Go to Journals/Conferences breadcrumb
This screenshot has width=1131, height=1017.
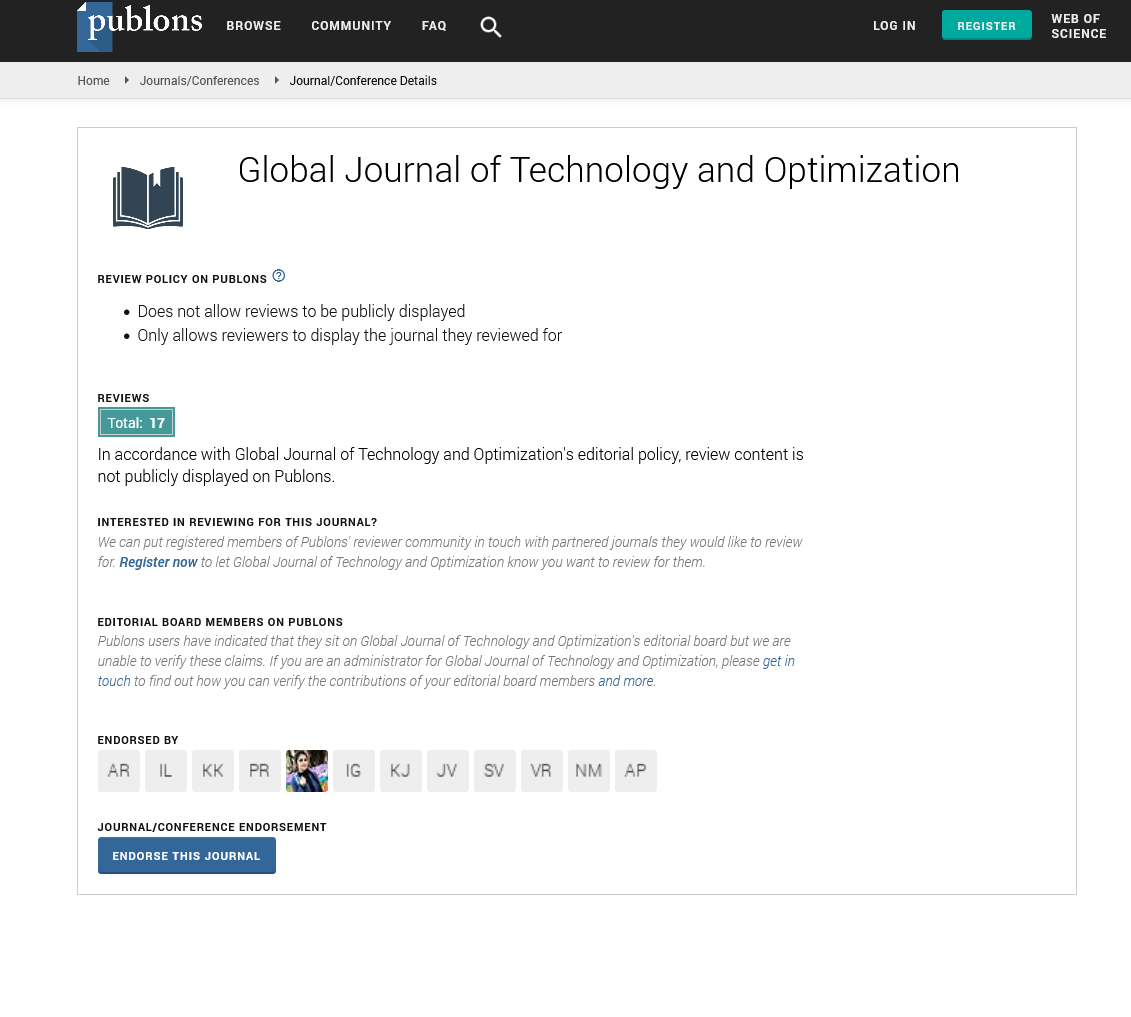click(x=199, y=81)
